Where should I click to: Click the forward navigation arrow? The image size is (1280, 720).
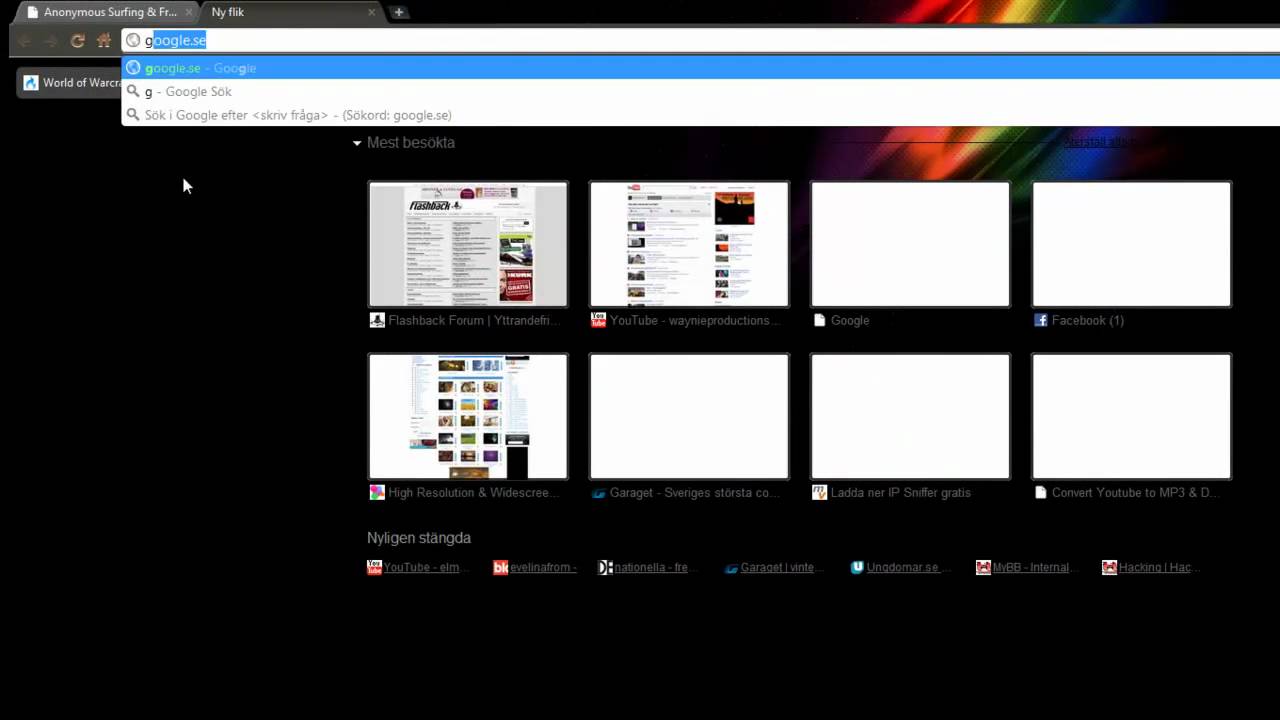pos(50,41)
